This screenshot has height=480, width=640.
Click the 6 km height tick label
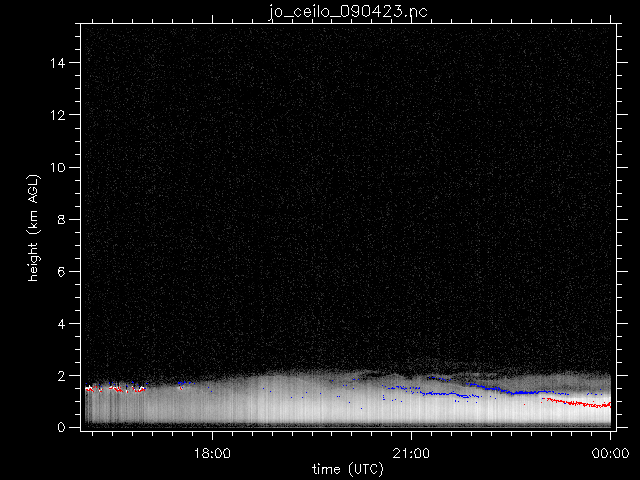click(64, 271)
